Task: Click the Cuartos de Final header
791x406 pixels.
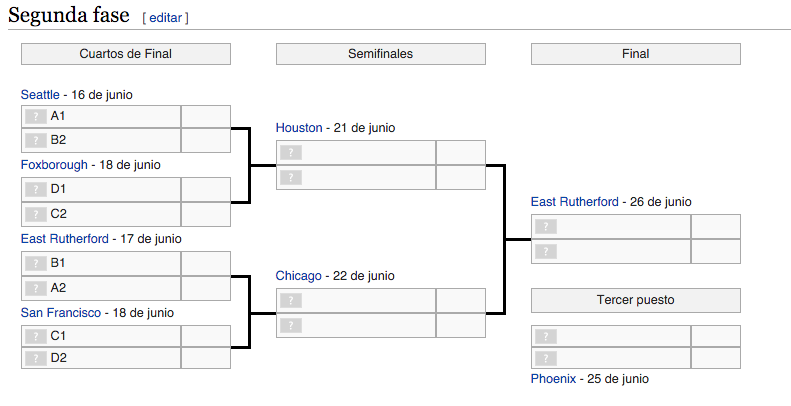Action: pos(126,54)
